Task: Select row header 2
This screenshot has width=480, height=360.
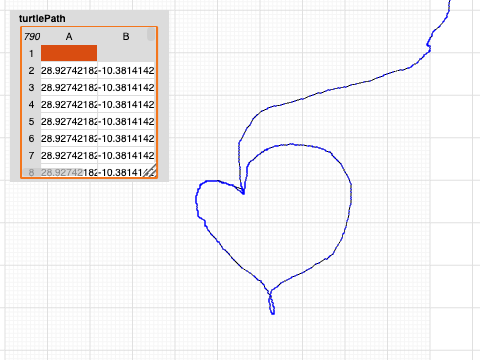Action: 31,70
